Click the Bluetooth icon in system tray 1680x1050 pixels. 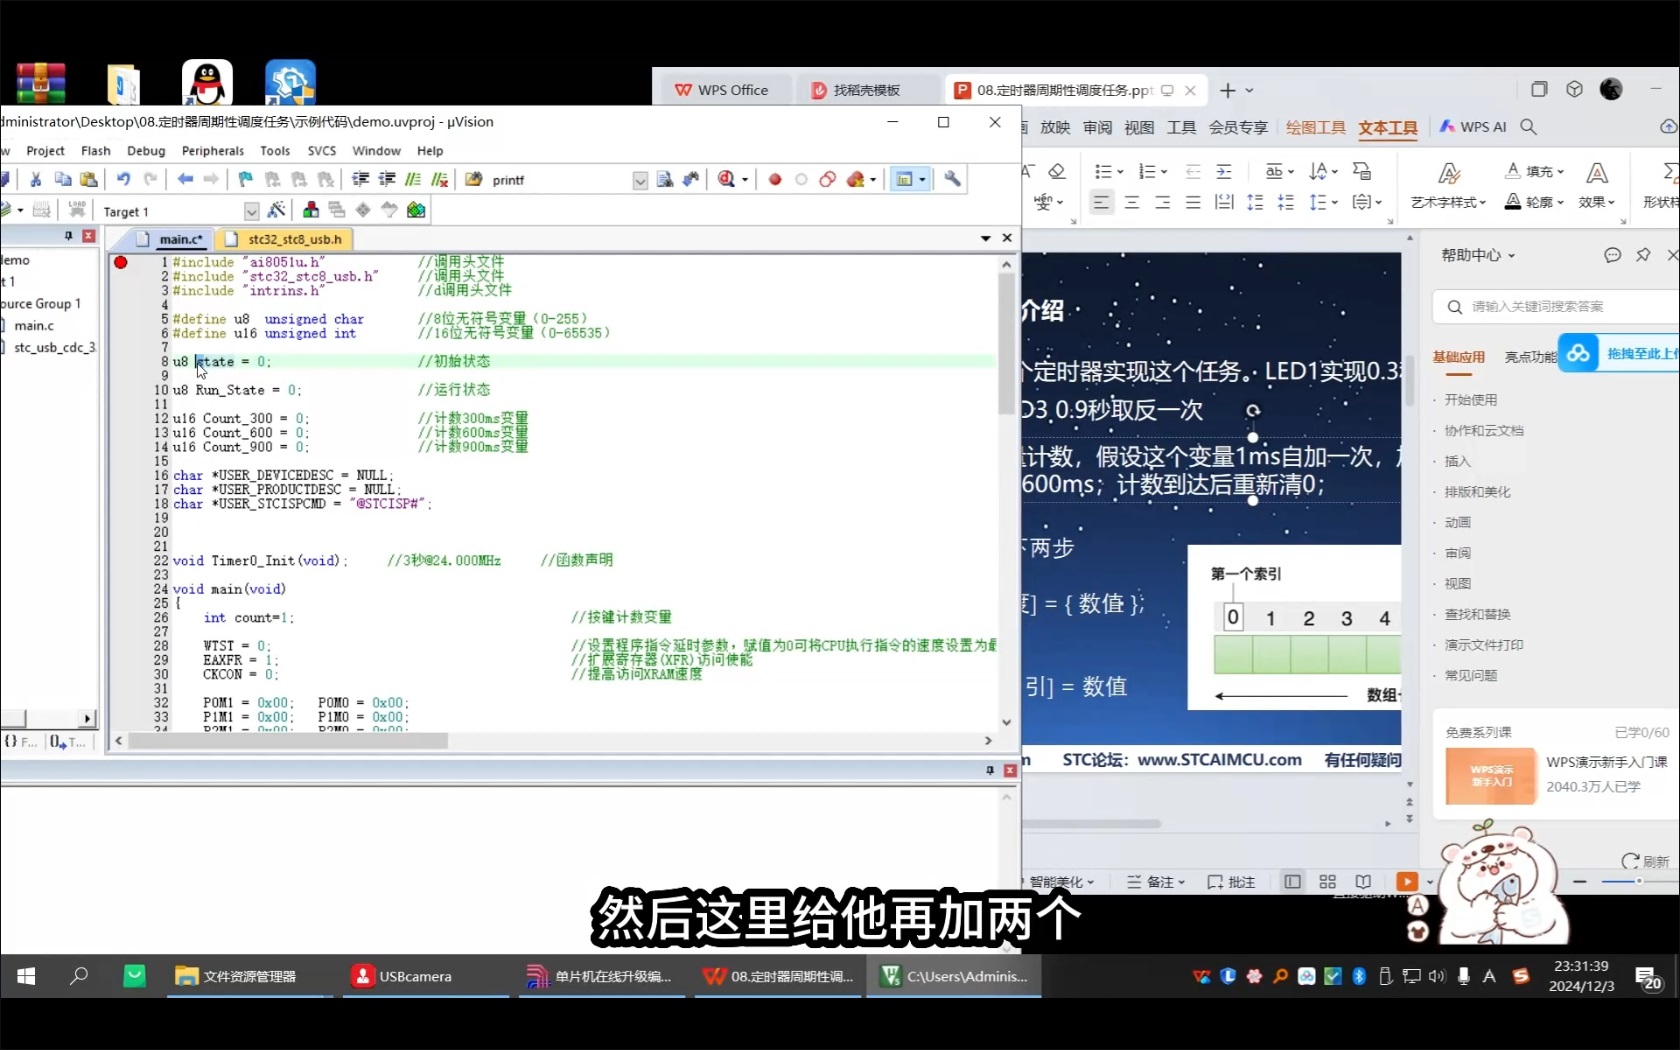coord(1360,976)
